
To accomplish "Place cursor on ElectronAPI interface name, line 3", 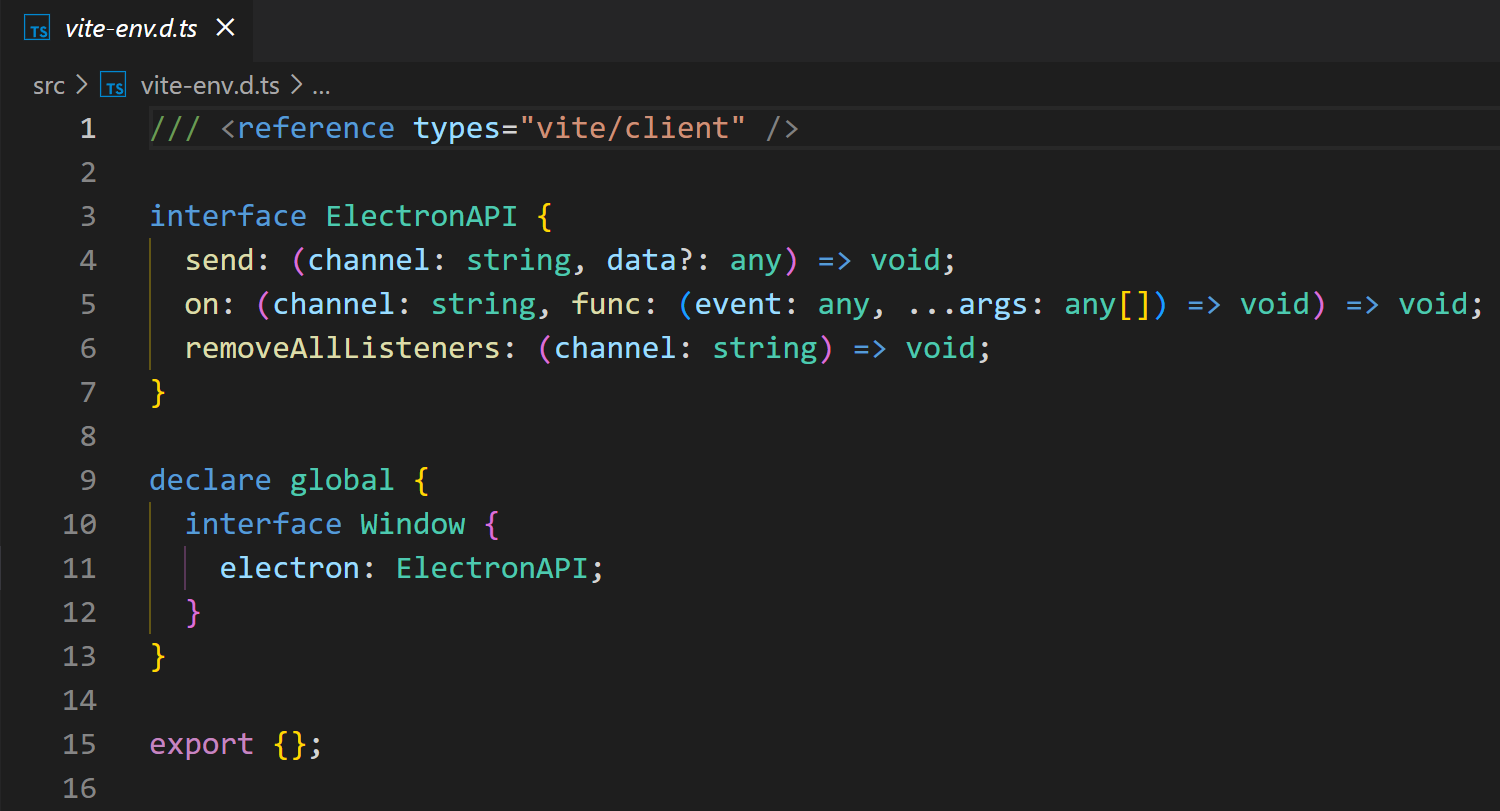I will [x=421, y=216].
